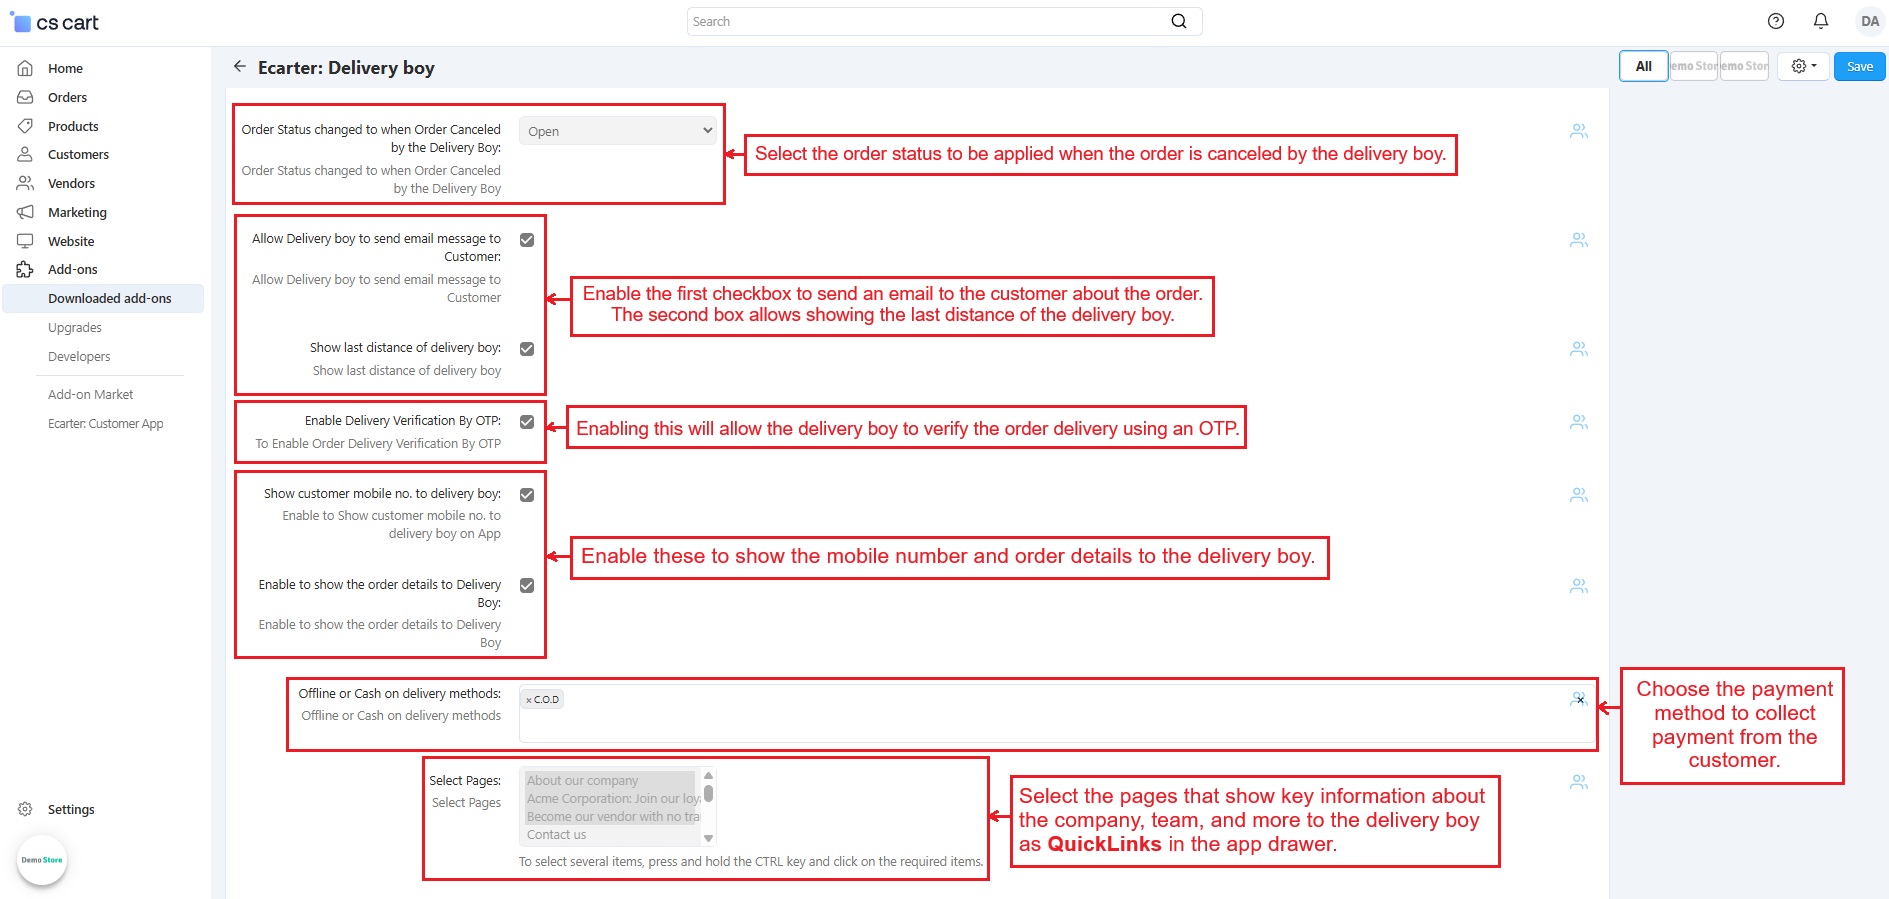Go to Downloaded add-ons in sidebar
1889x899 pixels.
click(x=109, y=298)
